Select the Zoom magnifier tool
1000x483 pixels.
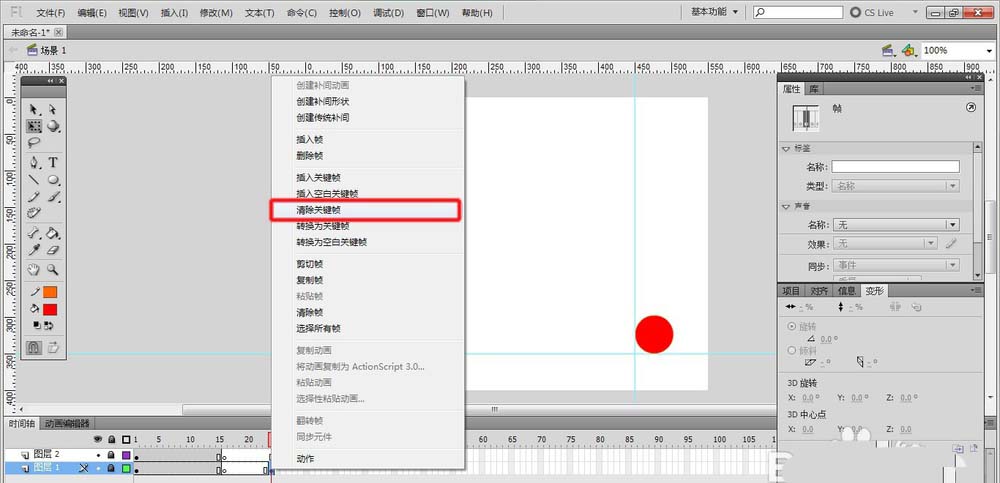54,269
